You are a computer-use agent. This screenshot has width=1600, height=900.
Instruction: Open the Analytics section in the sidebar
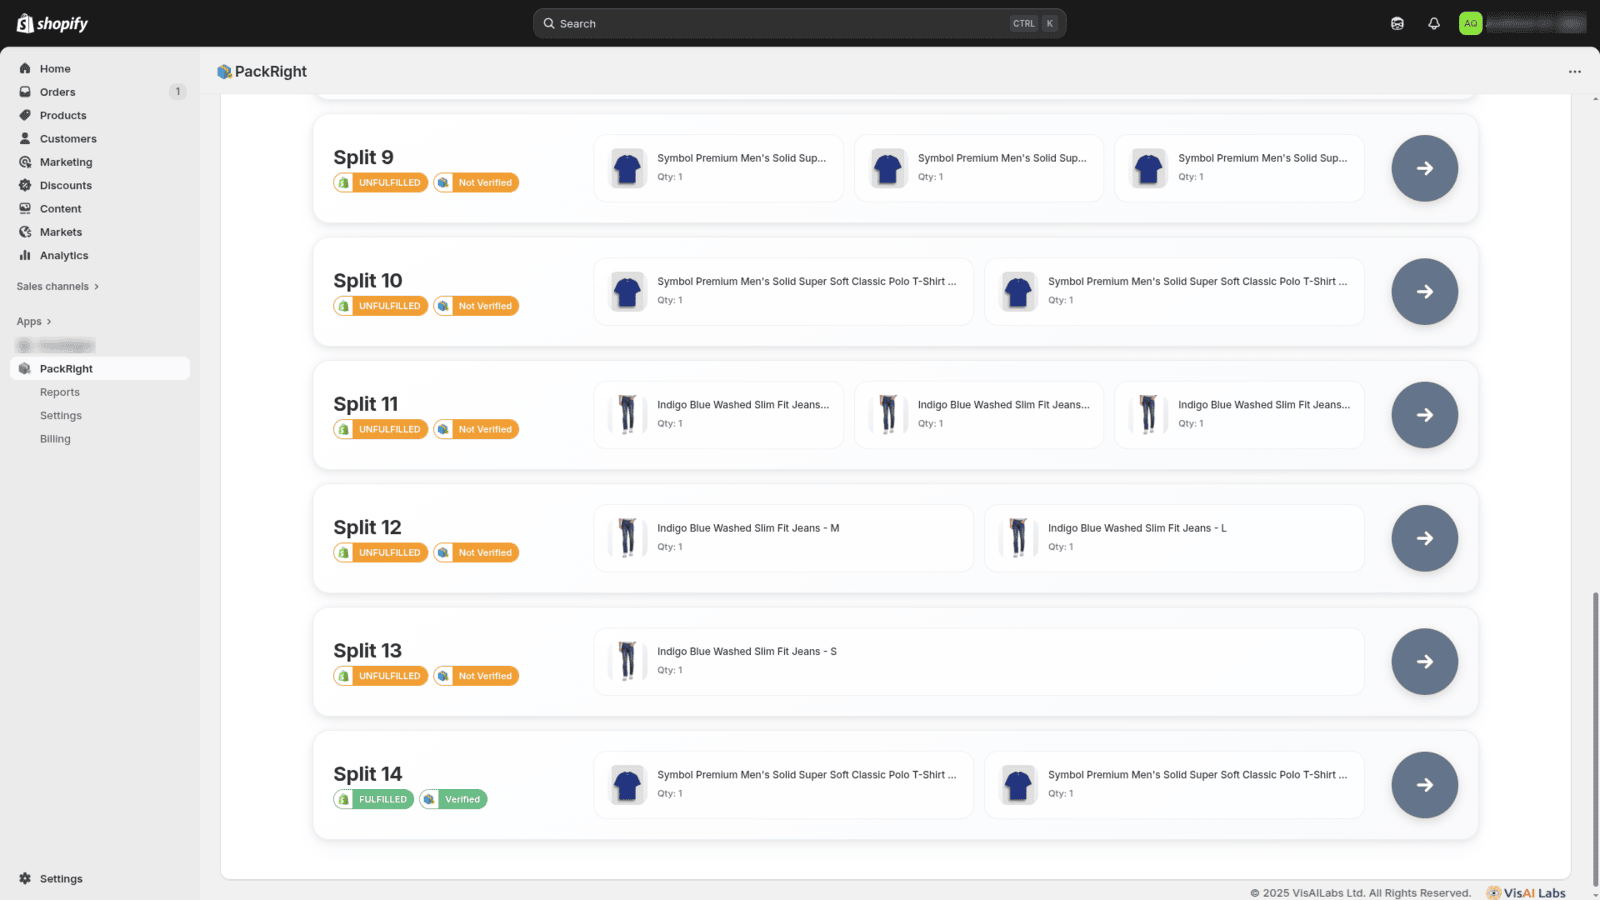tap(62, 255)
